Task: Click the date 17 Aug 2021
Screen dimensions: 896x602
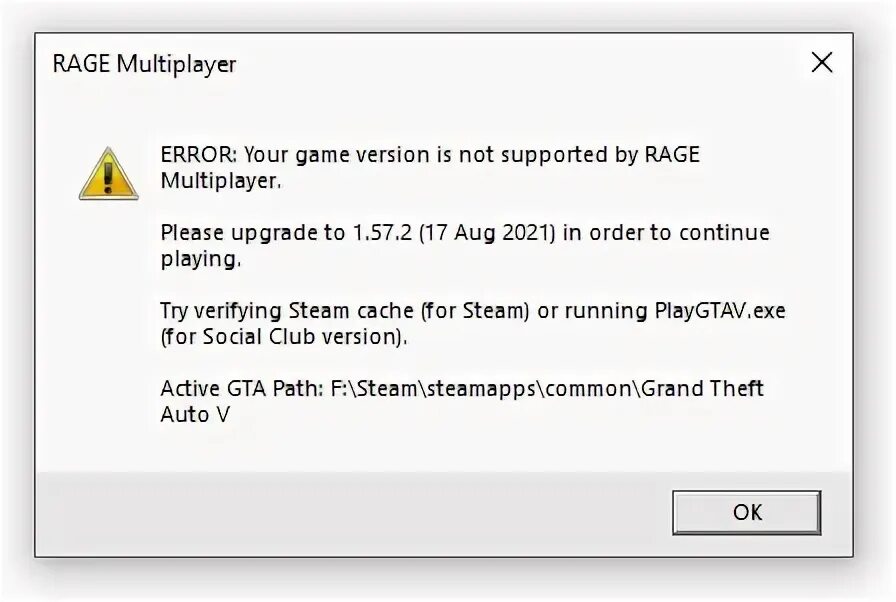Action: (x=487, y=233)
